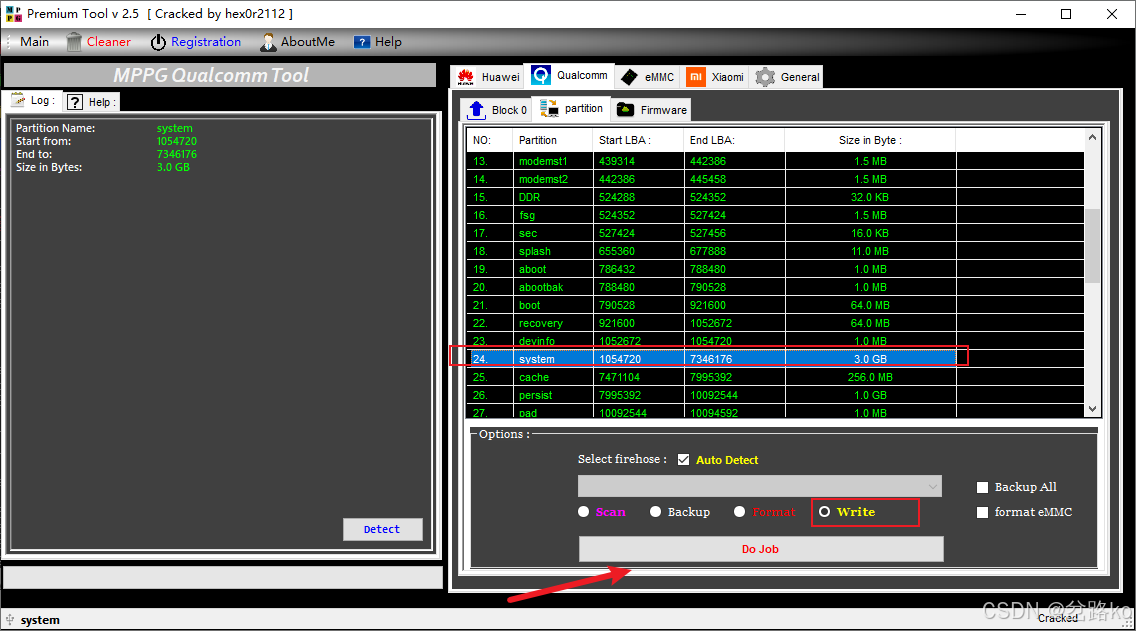The height and width of the screenshot is (631, 1136).
Task: Click the Detect button
Action: point(382,530)
